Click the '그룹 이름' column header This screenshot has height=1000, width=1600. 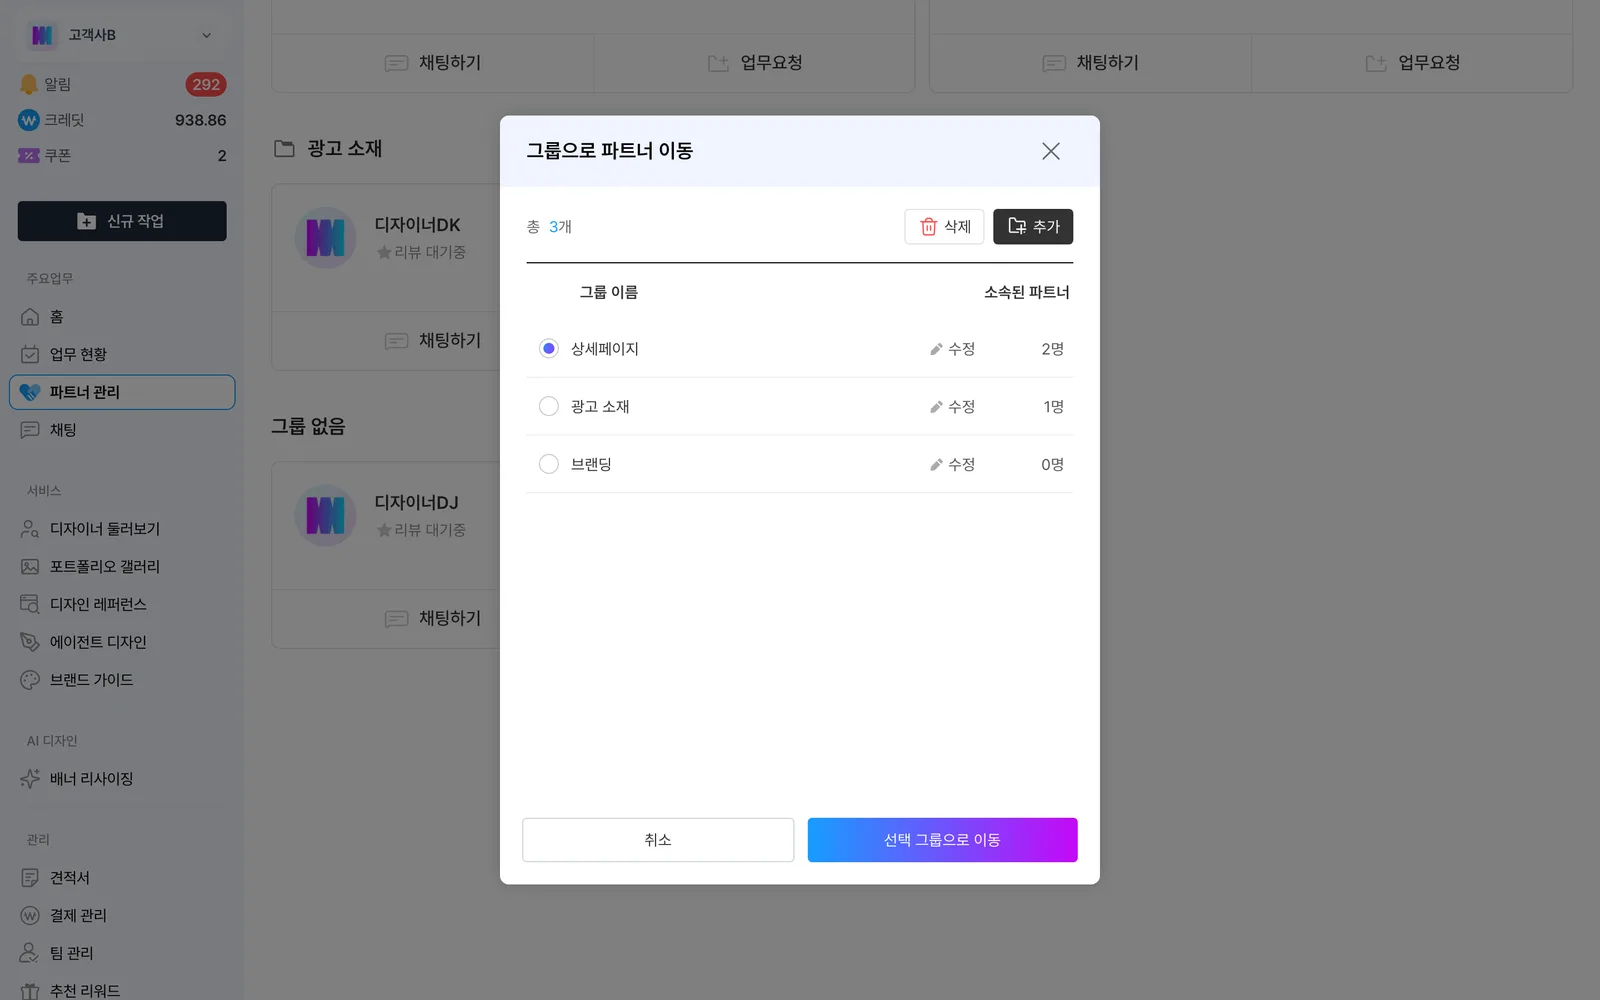(x=609, y=292)
